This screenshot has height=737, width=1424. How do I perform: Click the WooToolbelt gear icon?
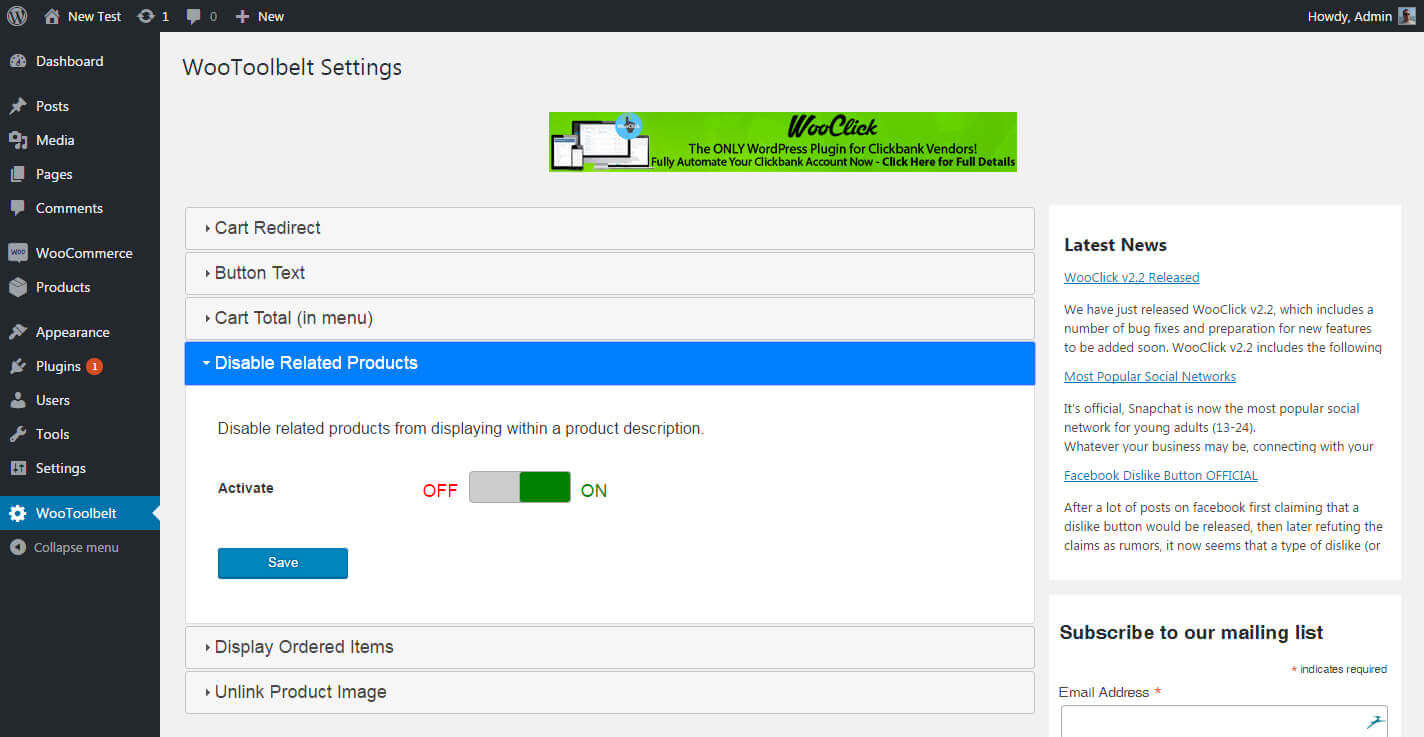(x=17, y=513)
